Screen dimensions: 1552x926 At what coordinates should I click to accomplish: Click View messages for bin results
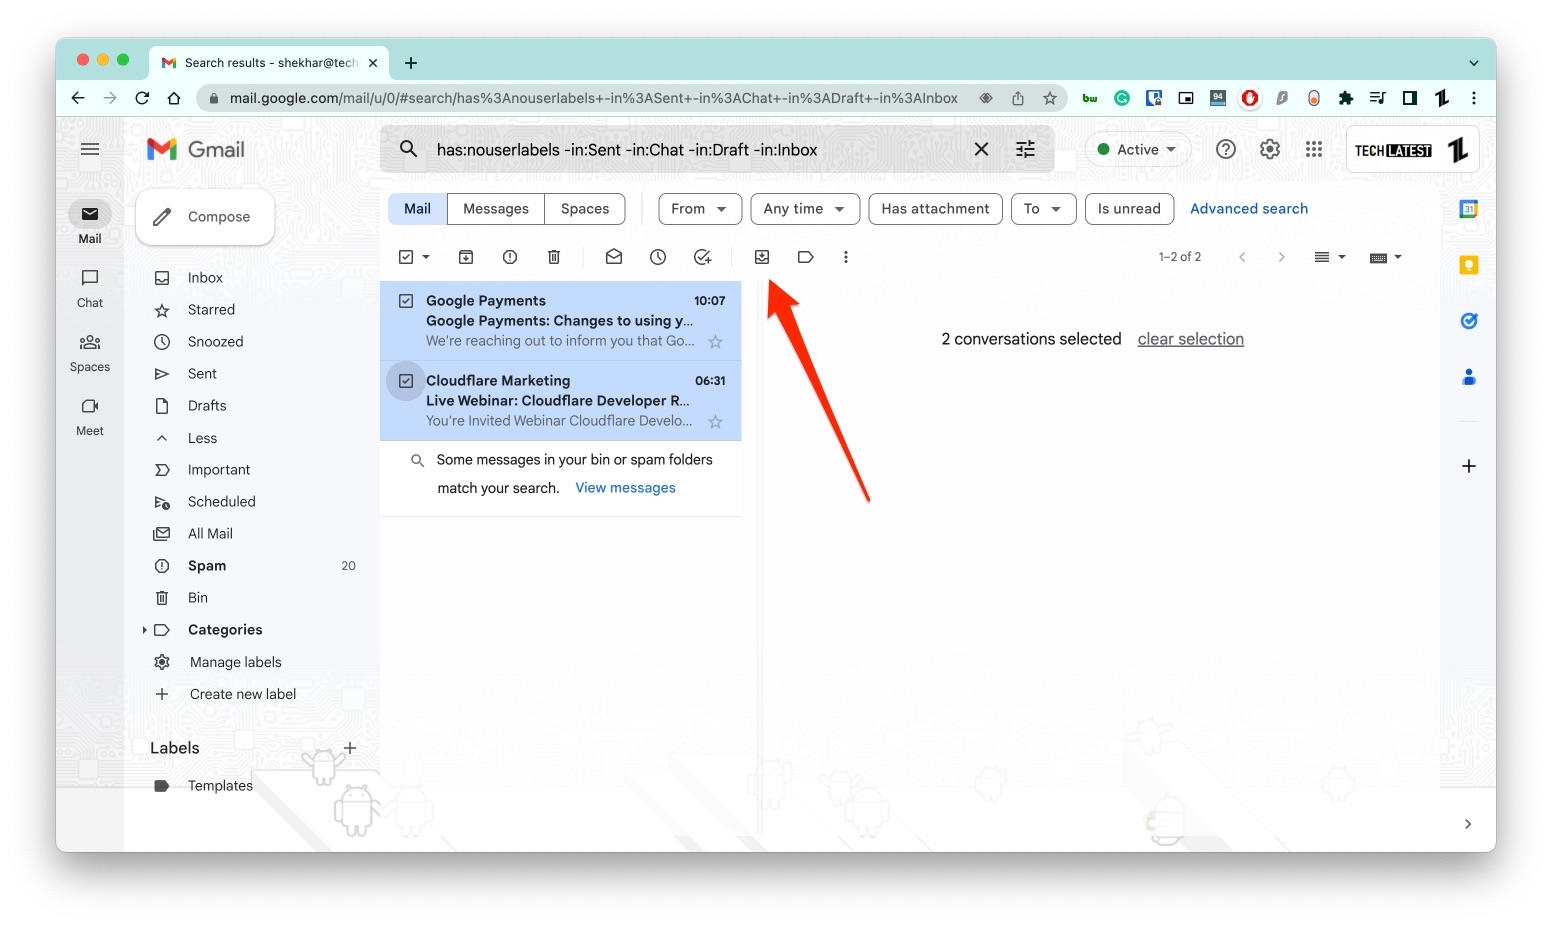click(624, 487)
